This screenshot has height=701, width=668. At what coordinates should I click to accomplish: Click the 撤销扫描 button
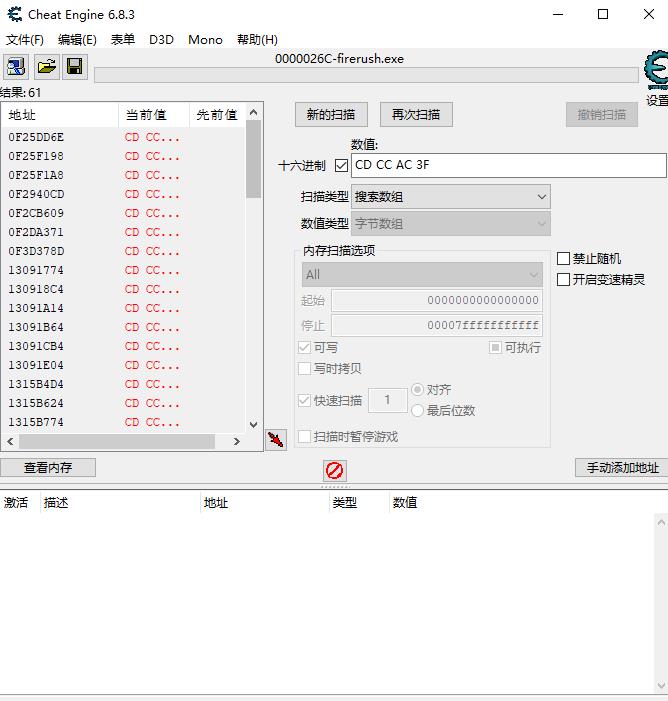point(602,115)
